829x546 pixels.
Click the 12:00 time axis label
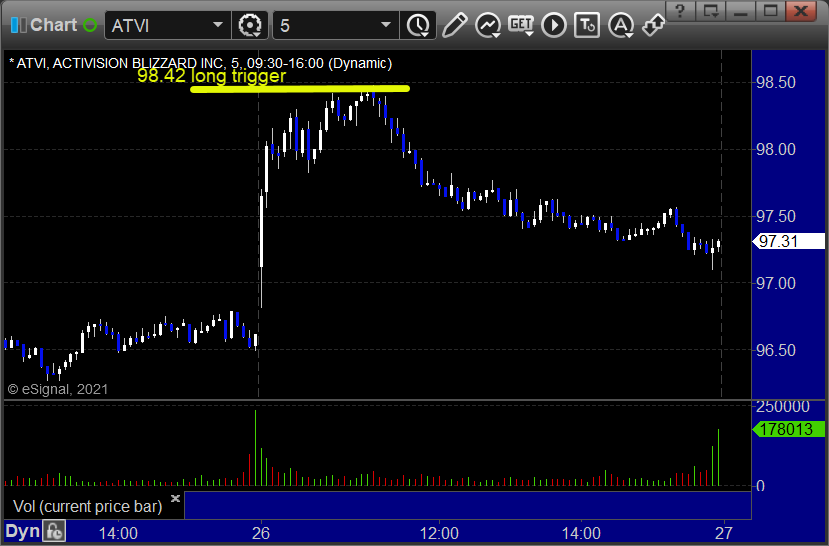pos(439,533)
